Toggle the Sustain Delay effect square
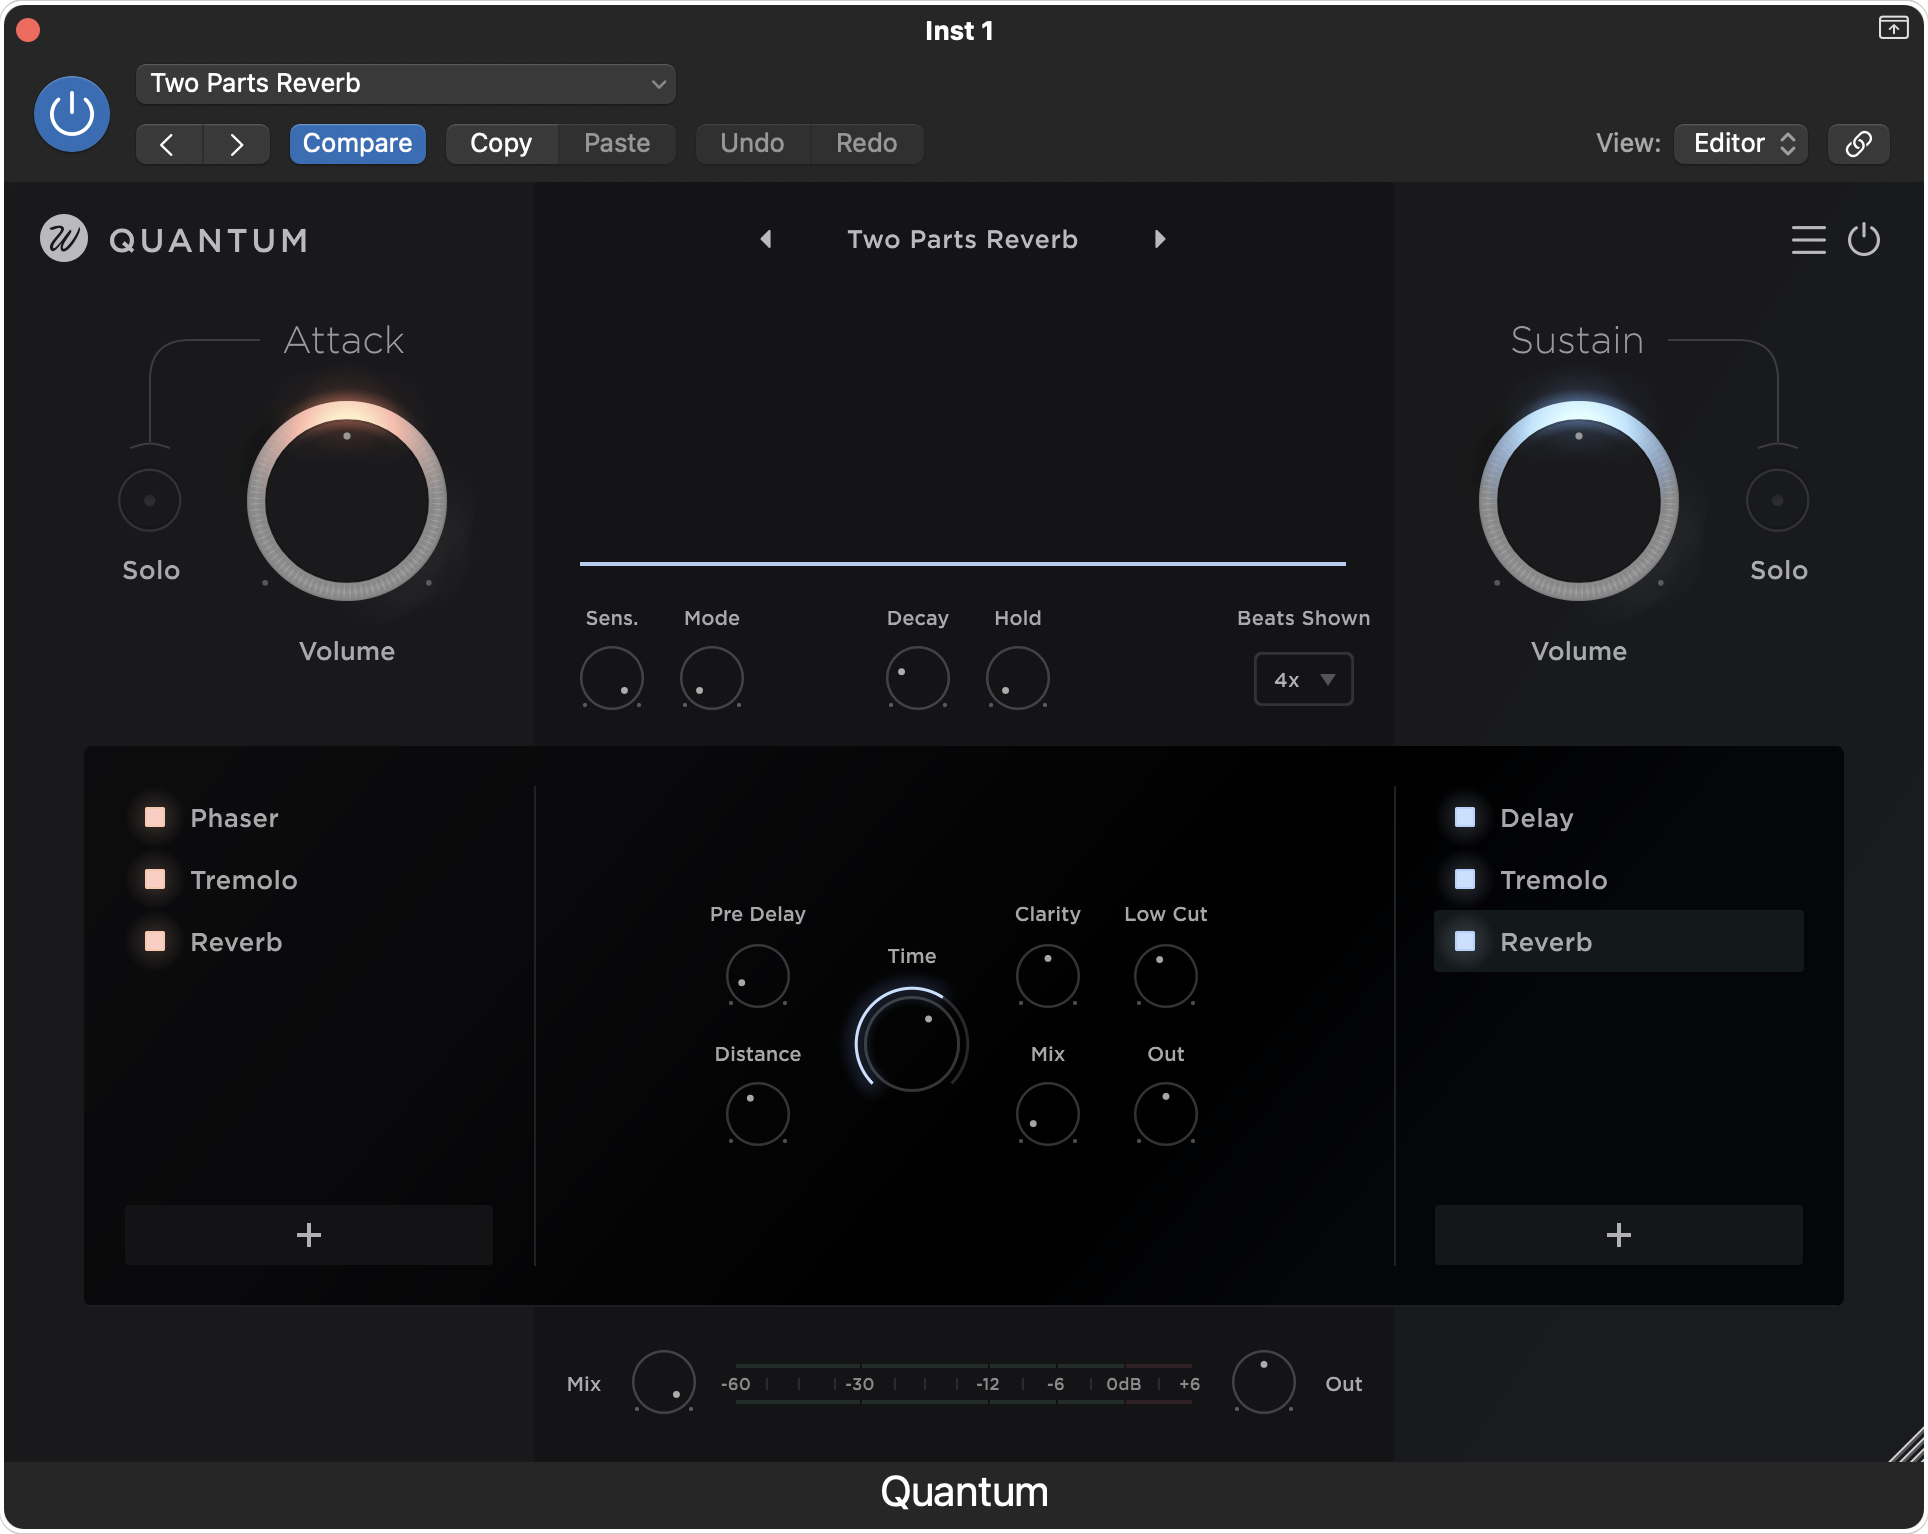 [x=1465, y=817]
